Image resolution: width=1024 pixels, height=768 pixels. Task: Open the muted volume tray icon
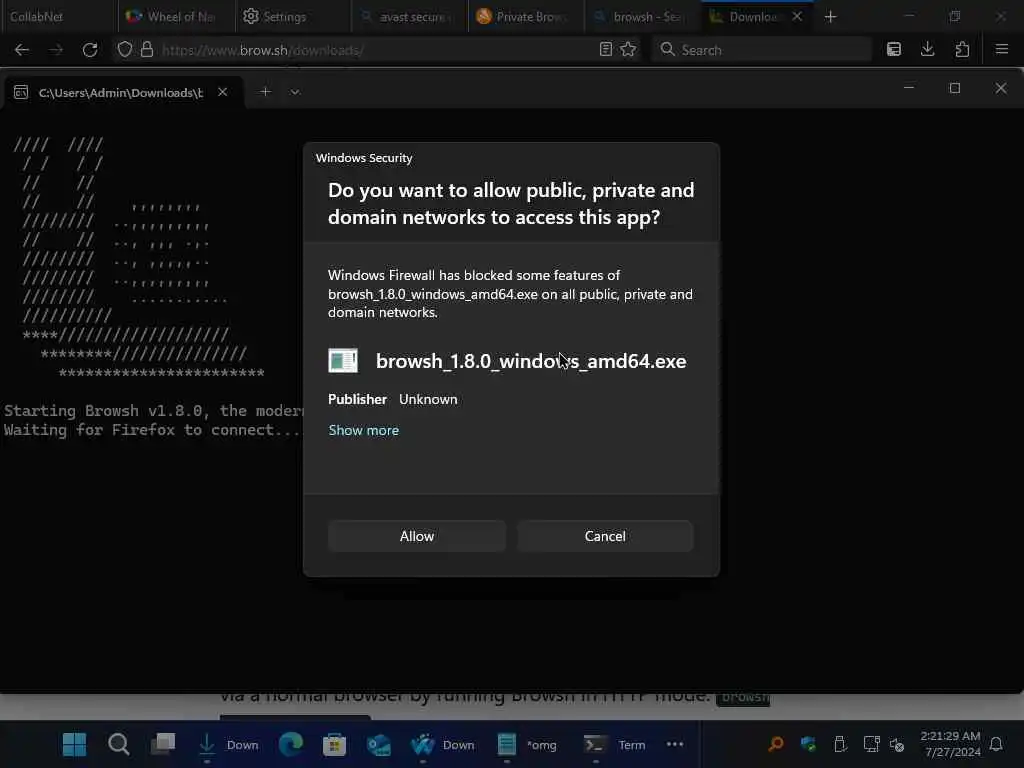click(x=897, y=744)
